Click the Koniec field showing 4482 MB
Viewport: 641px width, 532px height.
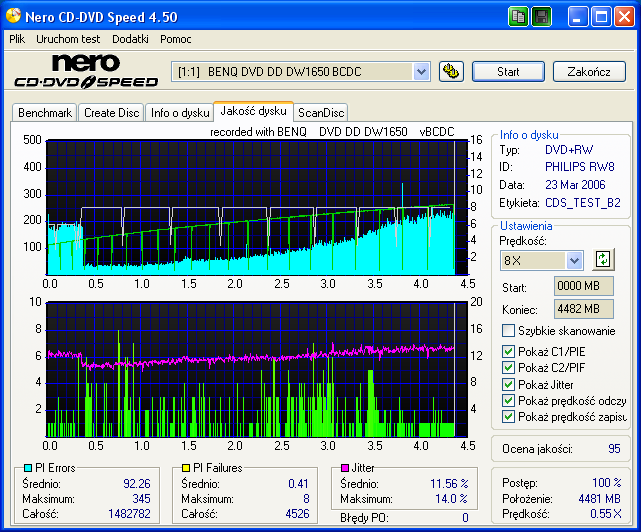pyautogui.click(x=584, y=309)
